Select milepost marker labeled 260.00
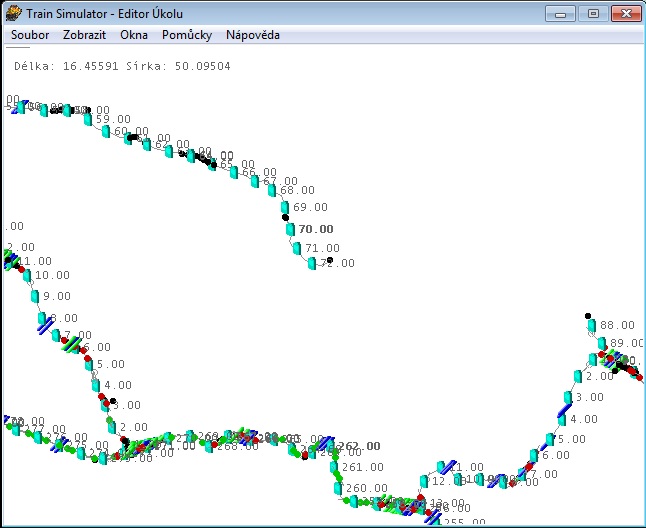The image size is (646, 528). click(338, 488)
